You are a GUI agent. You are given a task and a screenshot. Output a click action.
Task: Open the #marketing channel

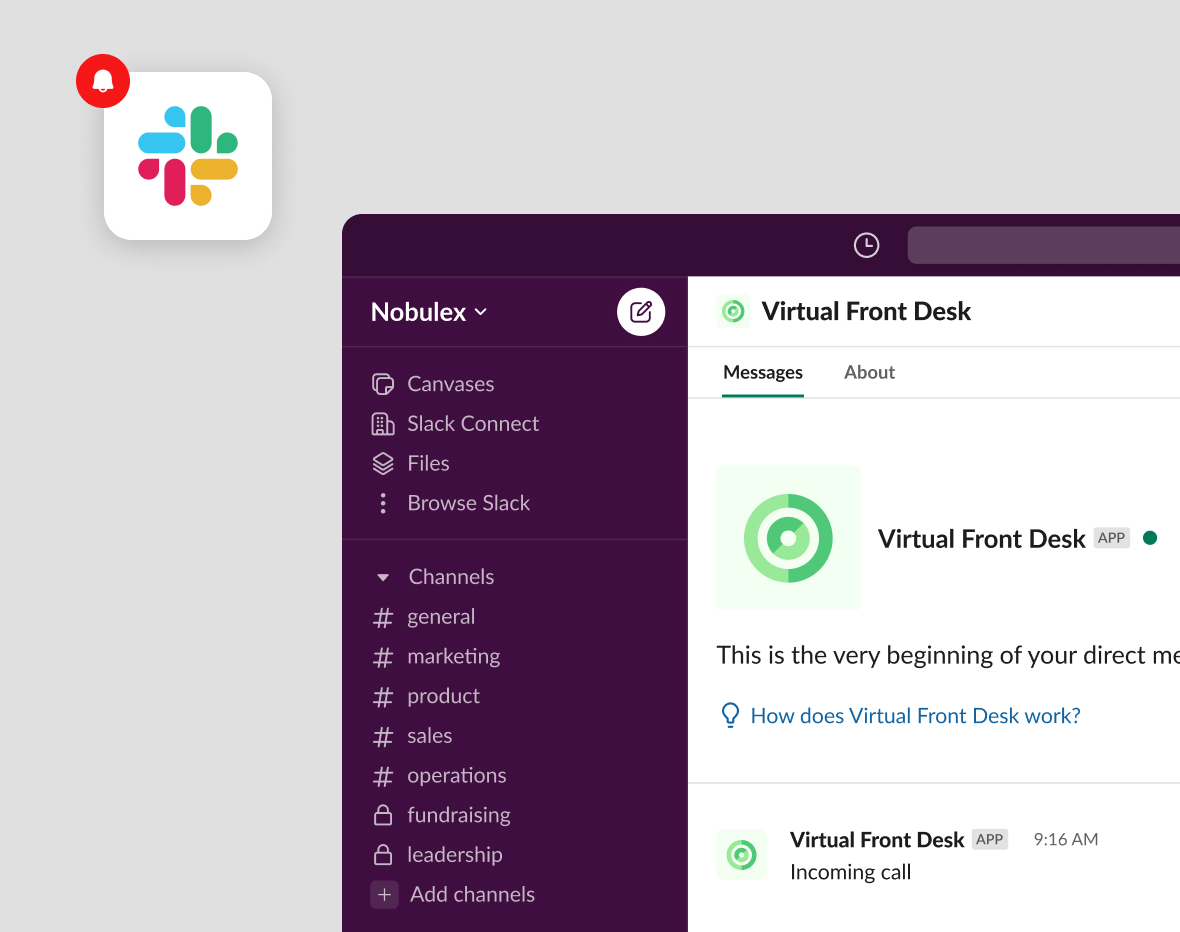pyautogui.click(x=436, y=657)
